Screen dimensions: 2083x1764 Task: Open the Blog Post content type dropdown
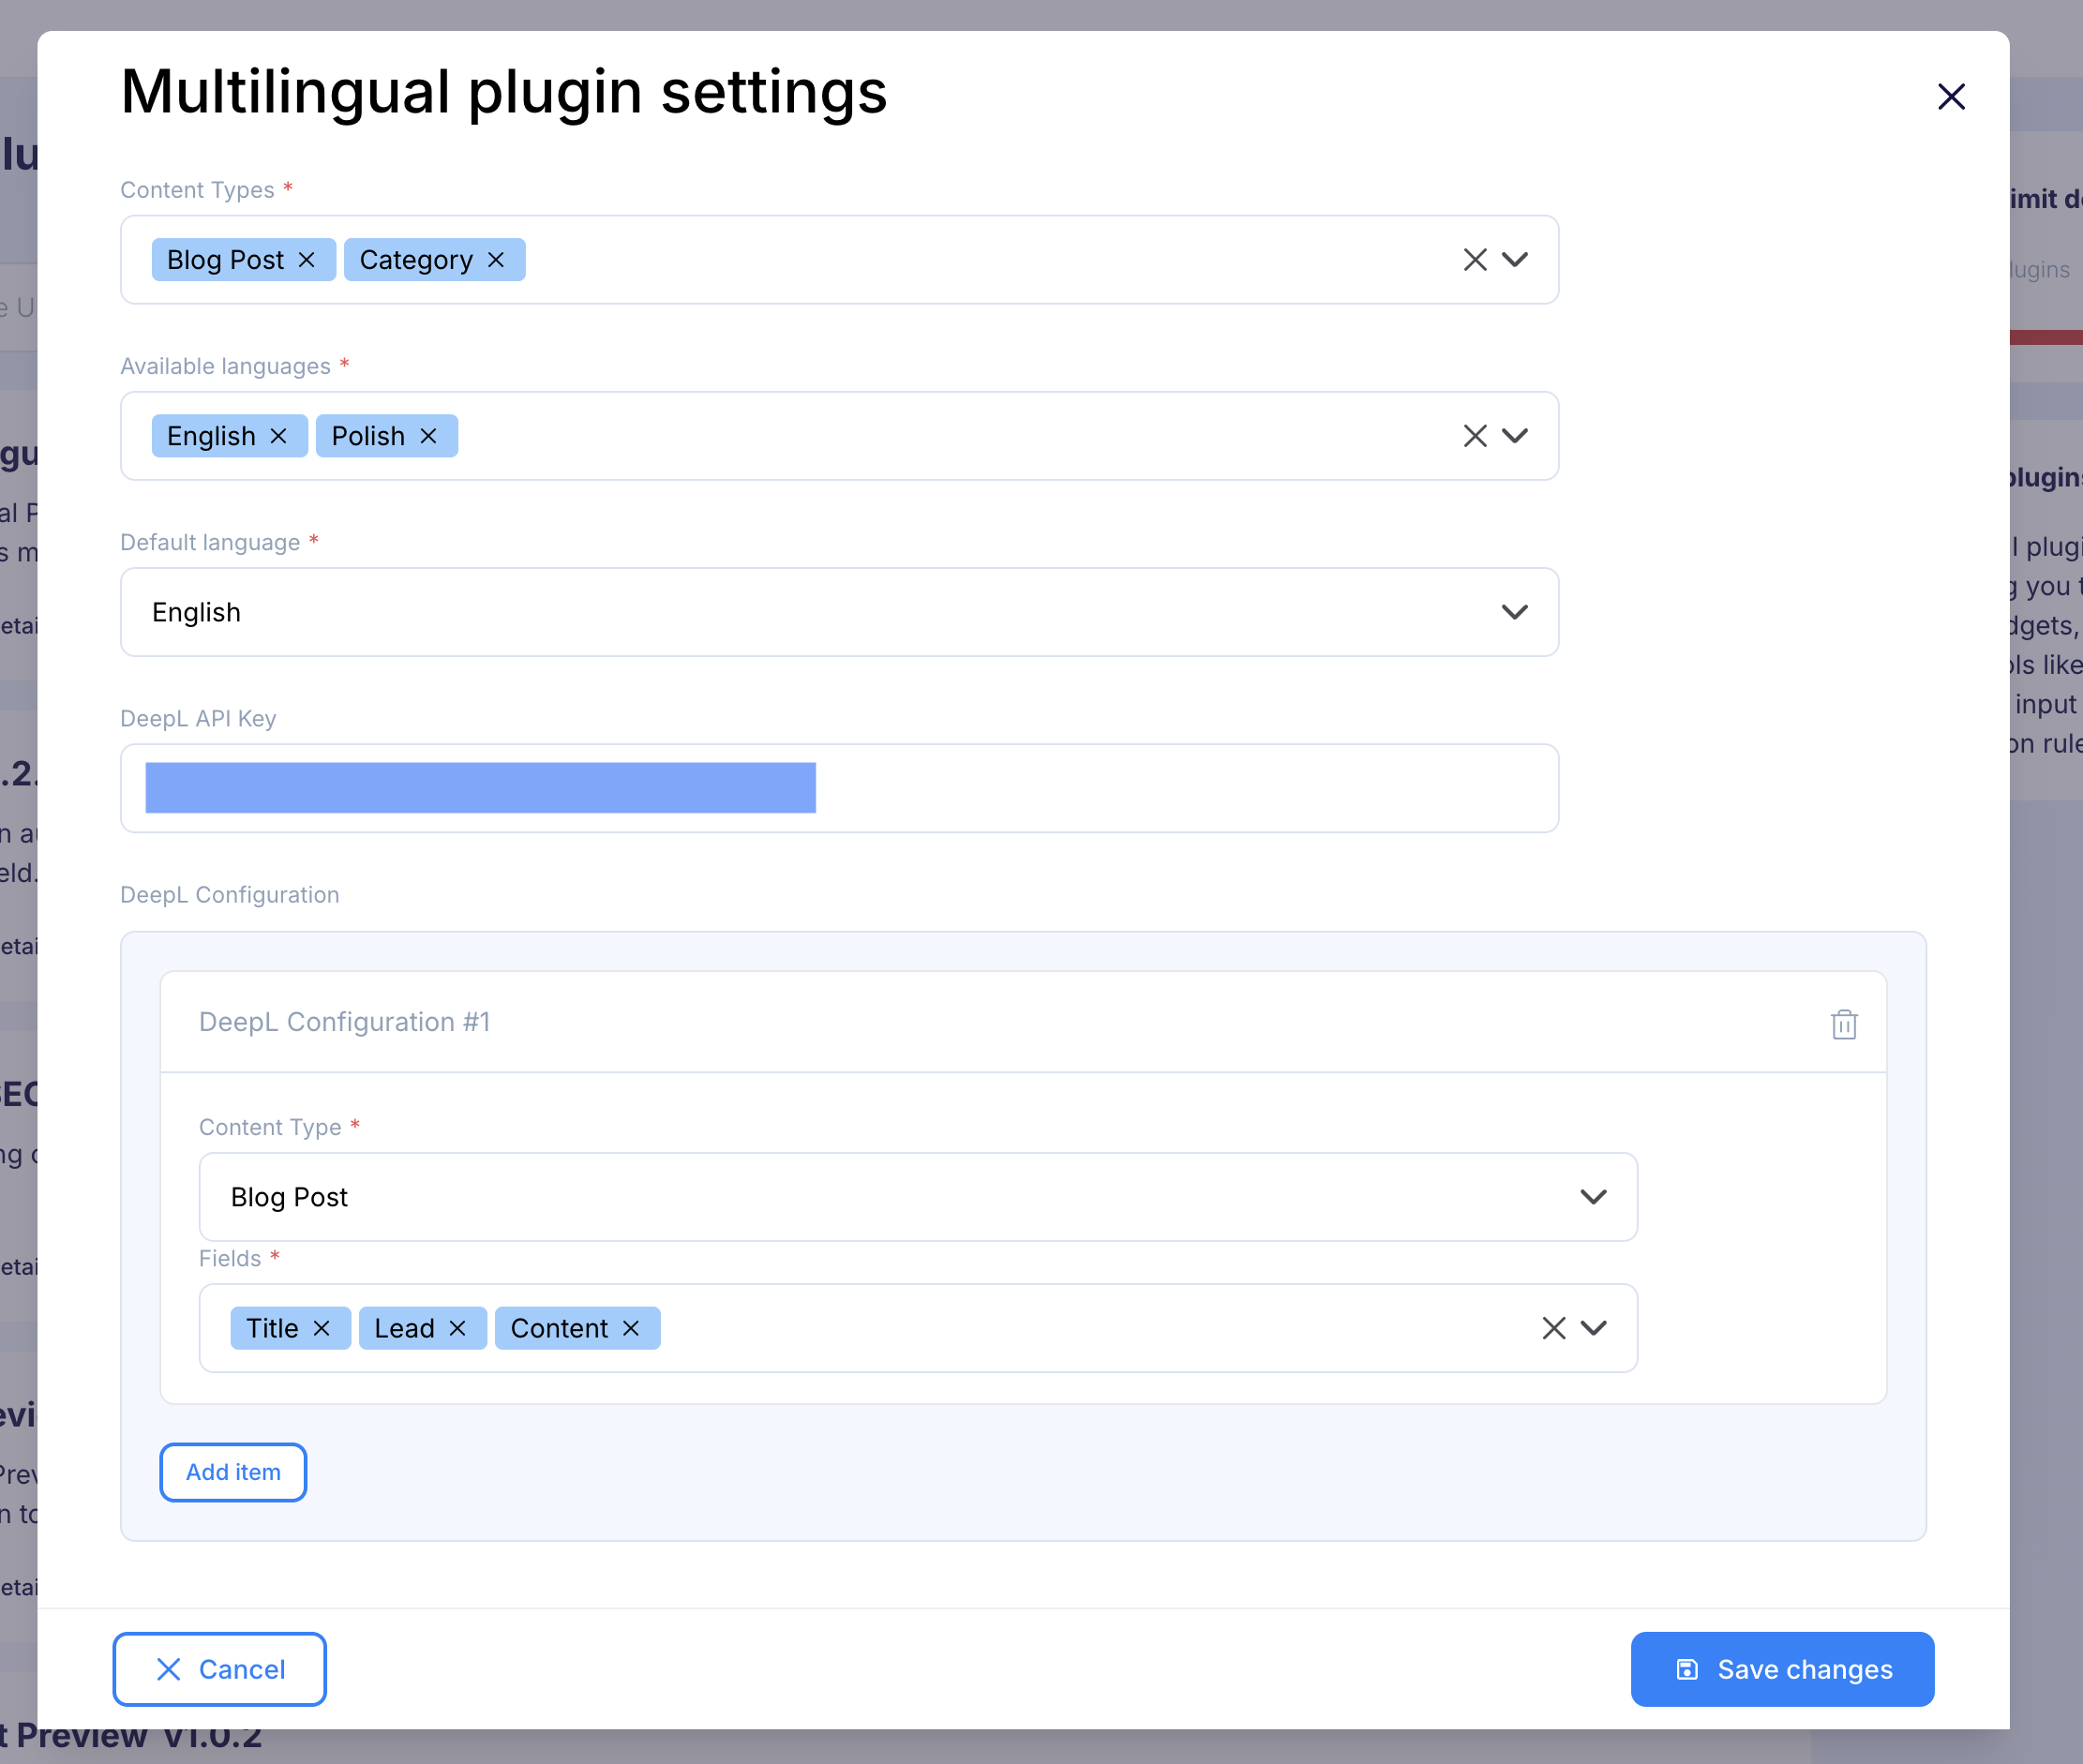(1593, 1197)
